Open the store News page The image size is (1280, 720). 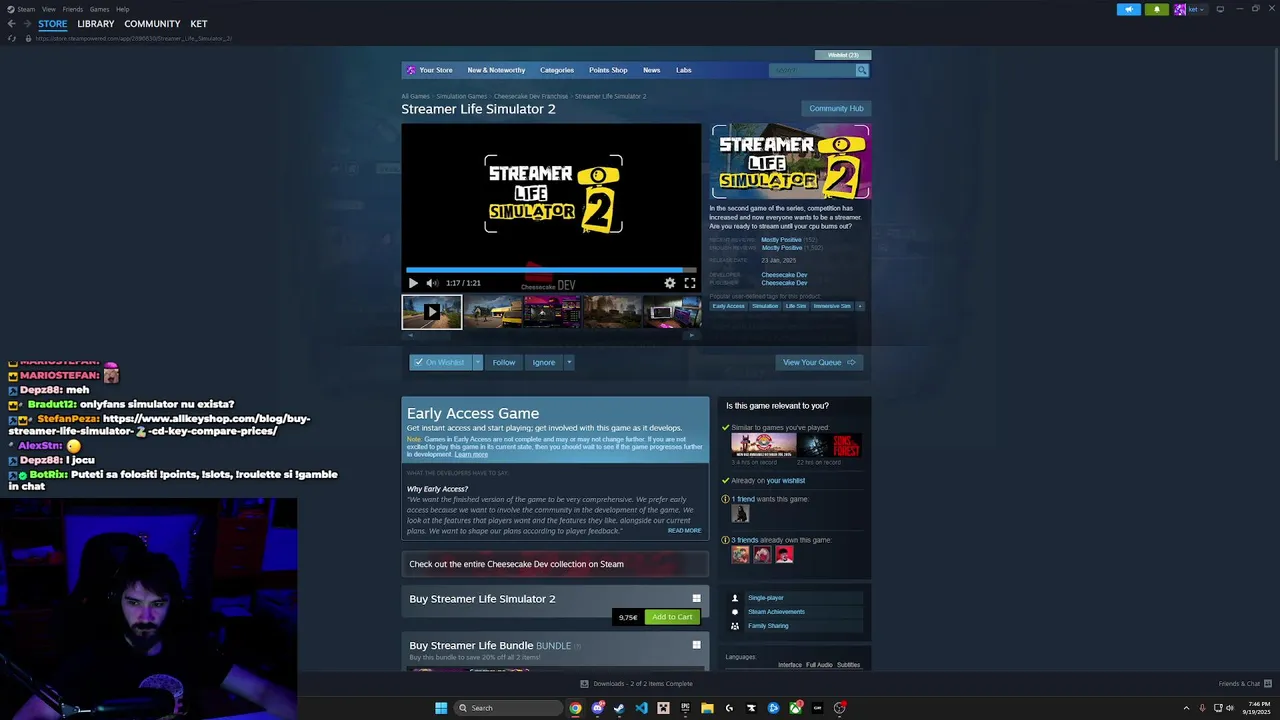click(x=652, y=70)
